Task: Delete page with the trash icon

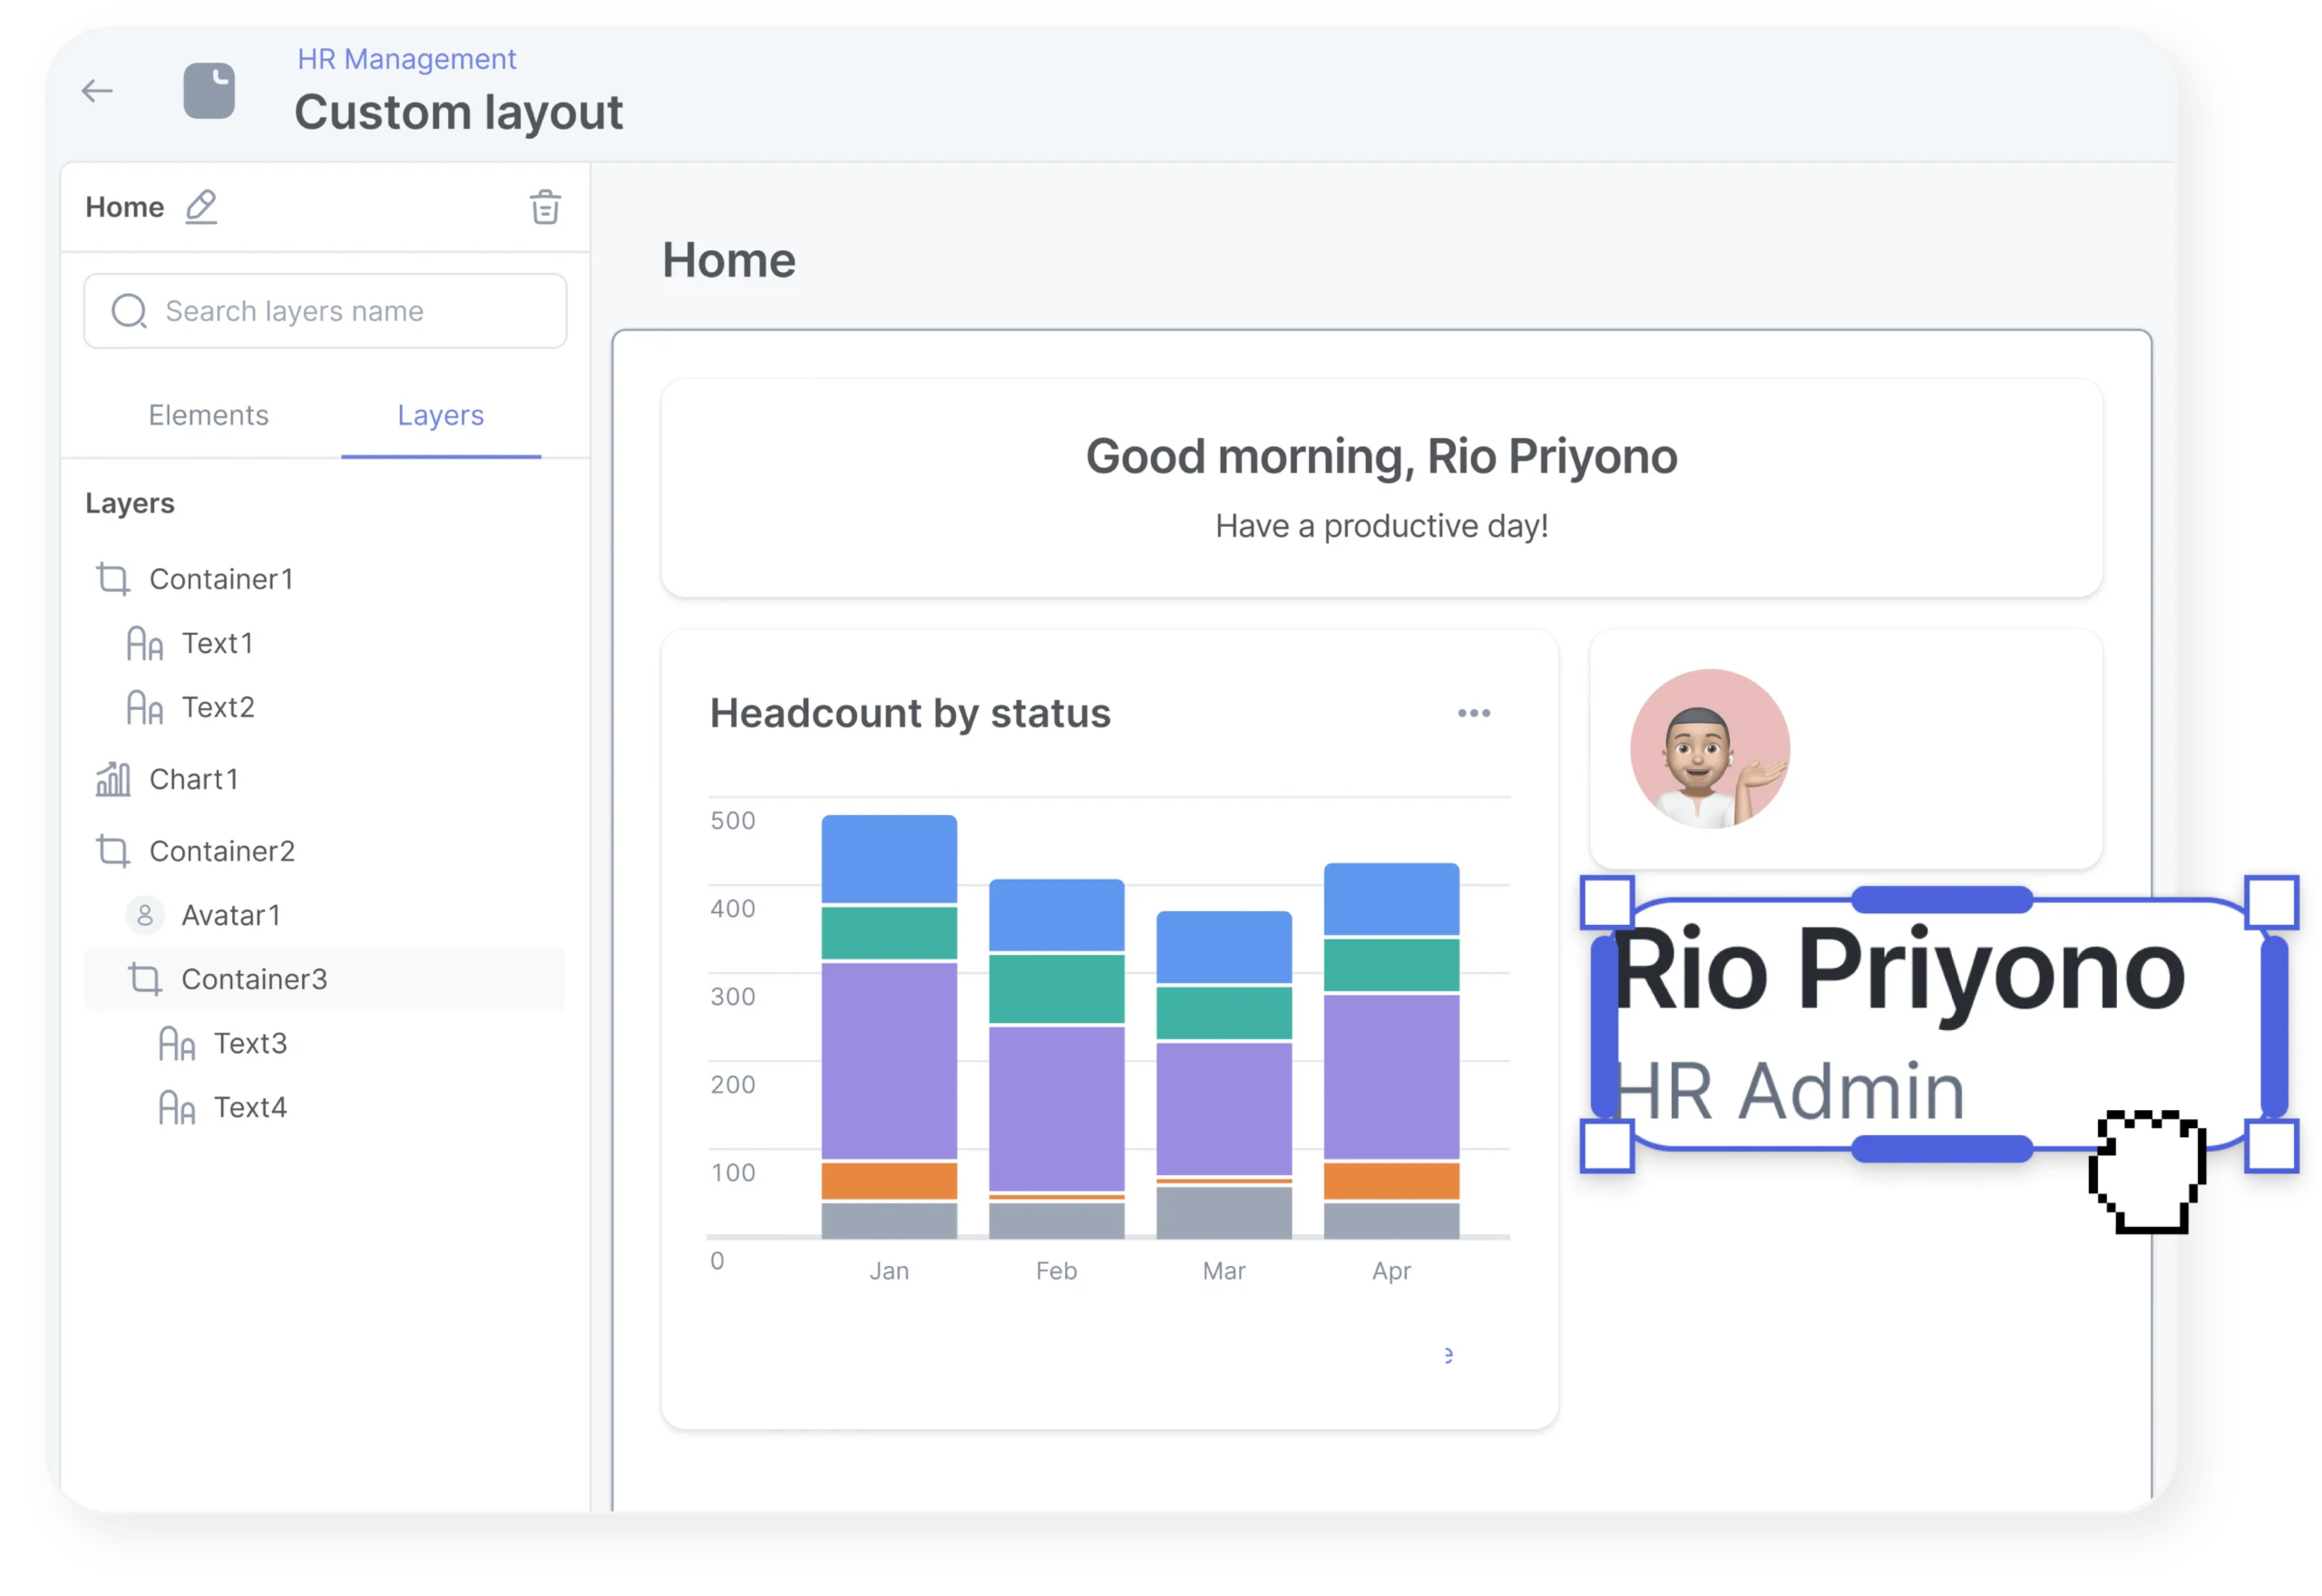Action: (544, 207)
